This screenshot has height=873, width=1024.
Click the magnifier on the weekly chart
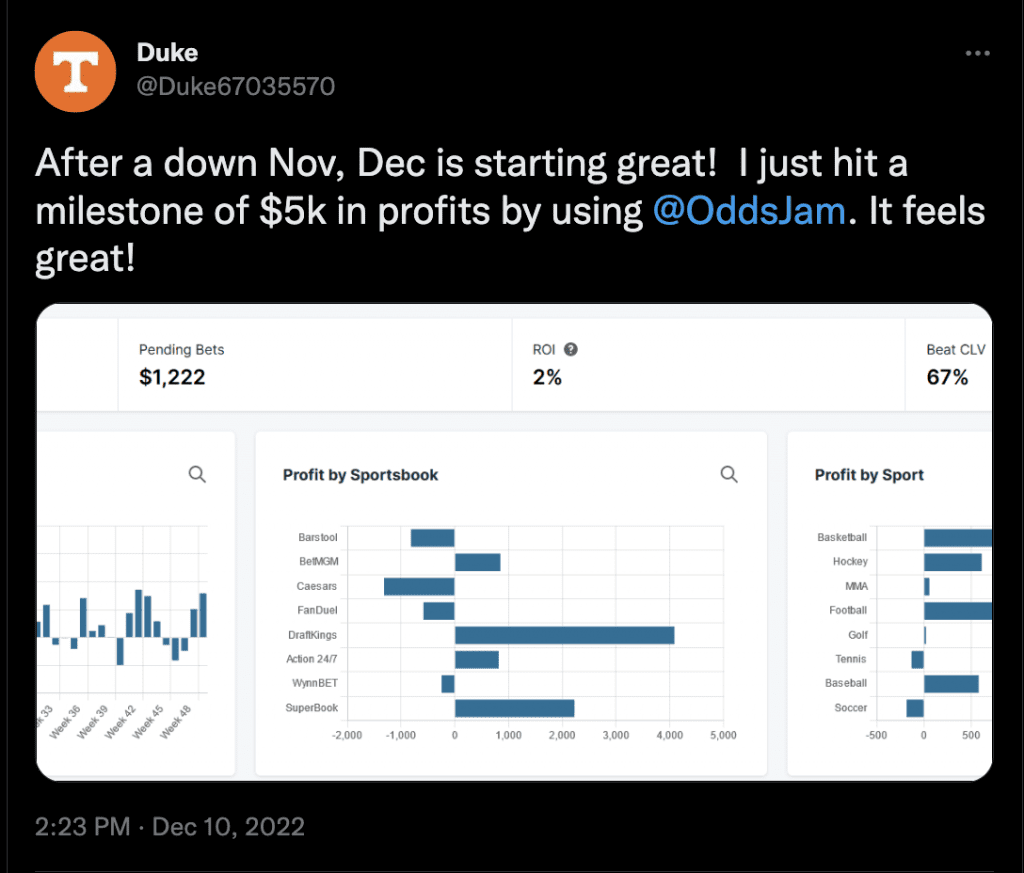click(197, 474)
